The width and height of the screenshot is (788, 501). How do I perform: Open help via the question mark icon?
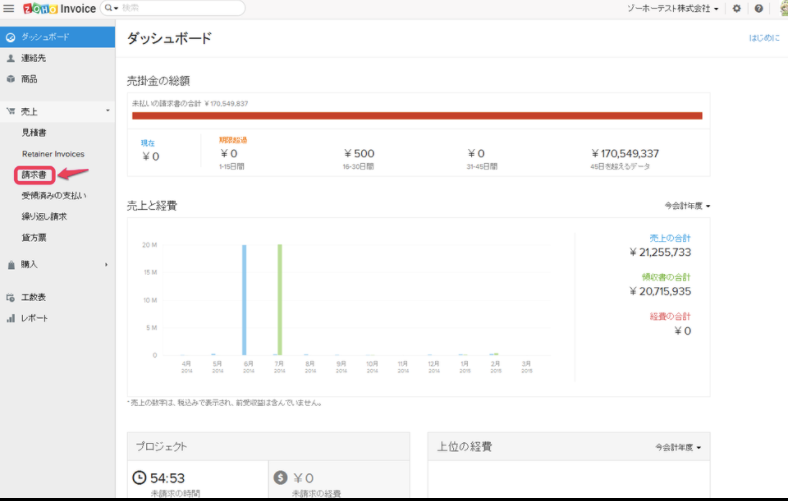click(759, 9)
